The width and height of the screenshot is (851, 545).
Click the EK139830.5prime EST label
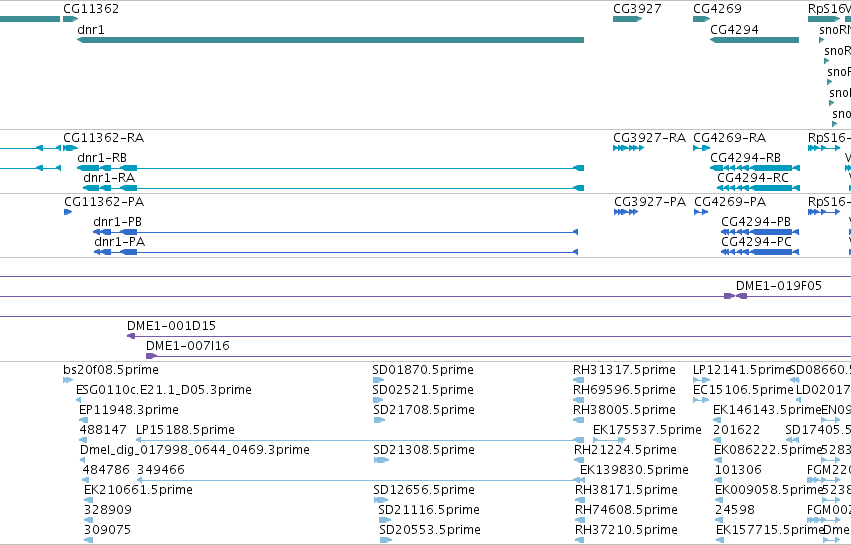(x=634, y=470)
